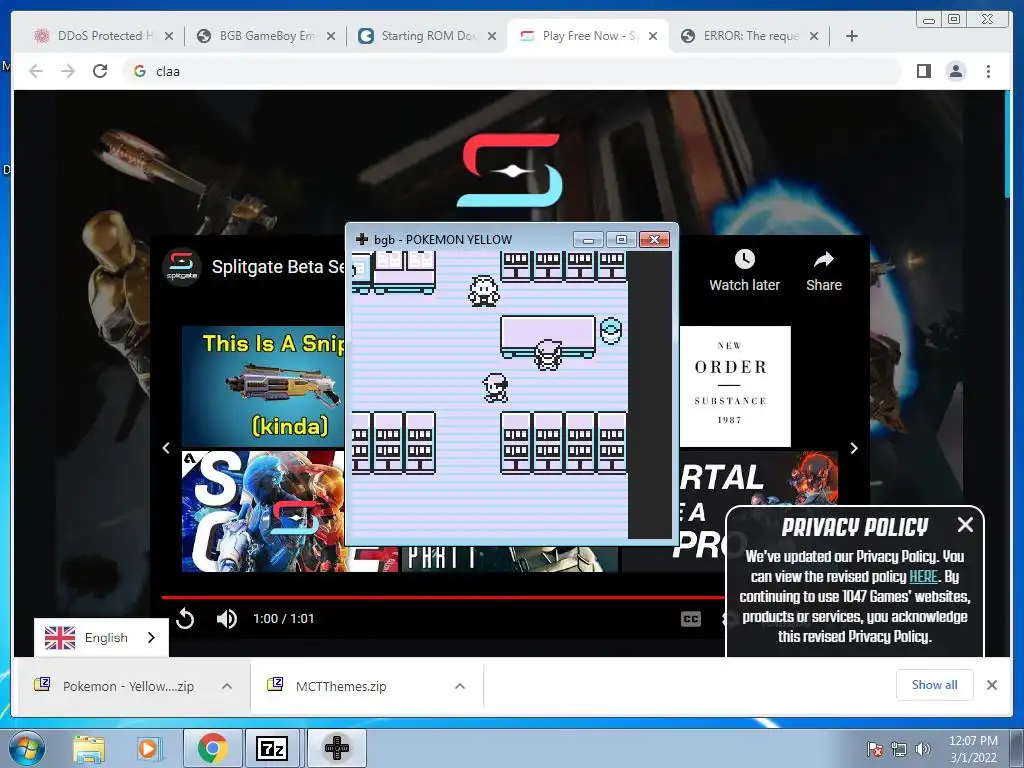The width and height of the screenshot is (1024, 768).
Task: Open the volume icon in system tray
Action: pyautogui.click(x=923, y=749)
